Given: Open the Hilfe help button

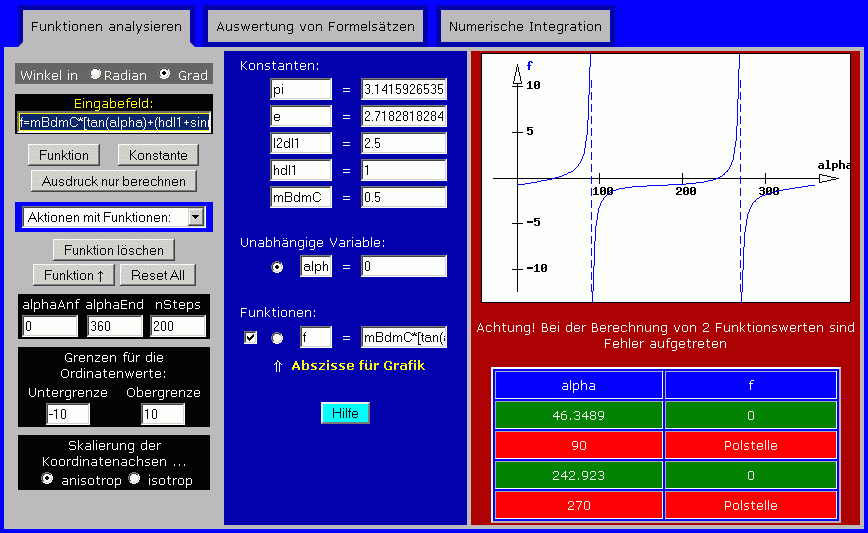Looking at the screenshot, I should (x=345, y=413).
